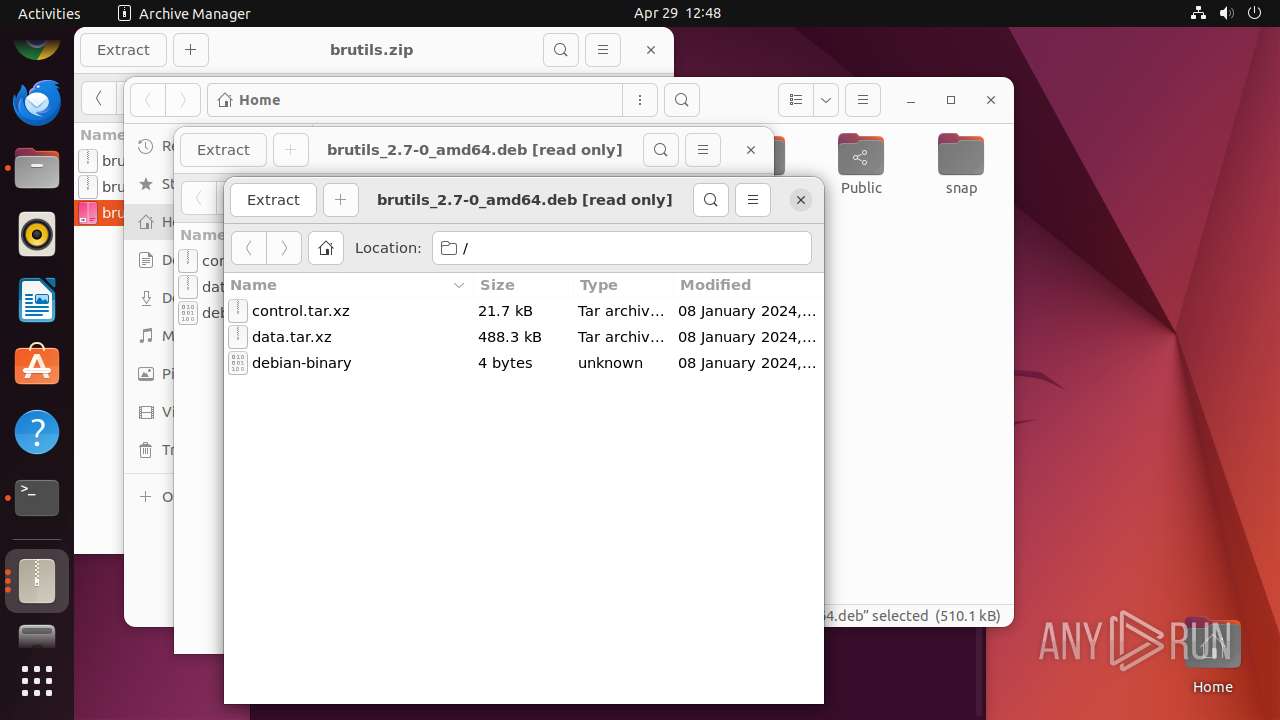Go forward in front archive window

click(284, 248)
